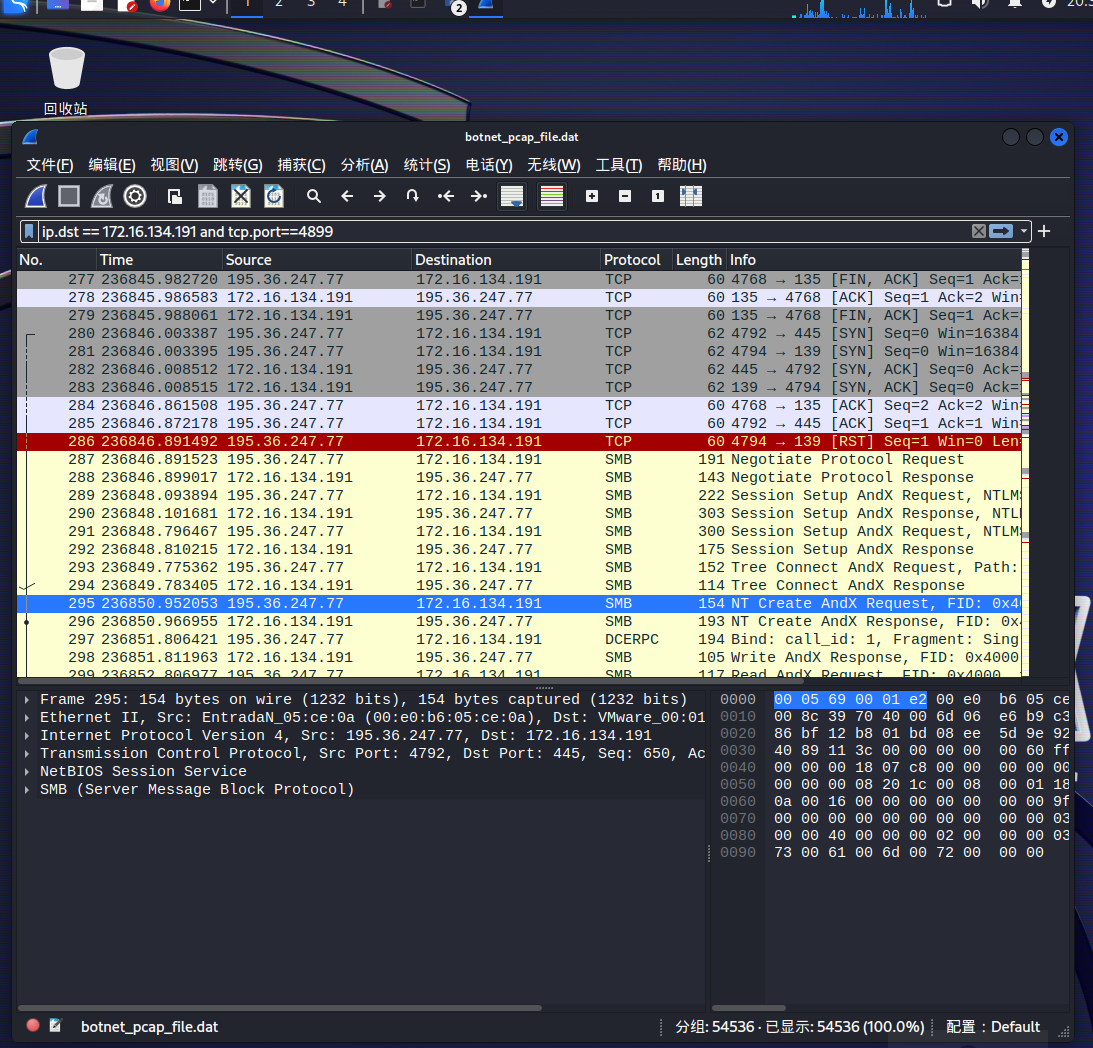The width and height of the screenshot is (1093, 1048).
Task: Select packet 297 DCERPC Bind row
Action: [x=519, y=639]
